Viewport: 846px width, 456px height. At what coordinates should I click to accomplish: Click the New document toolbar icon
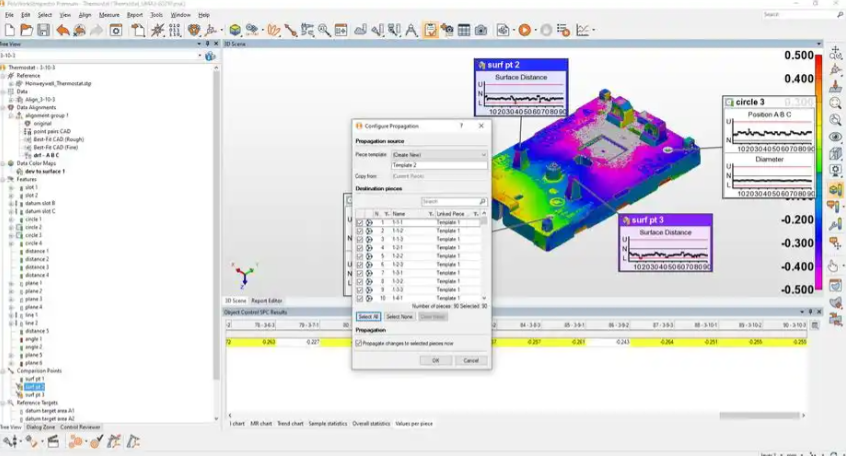(x=9, y=30)
